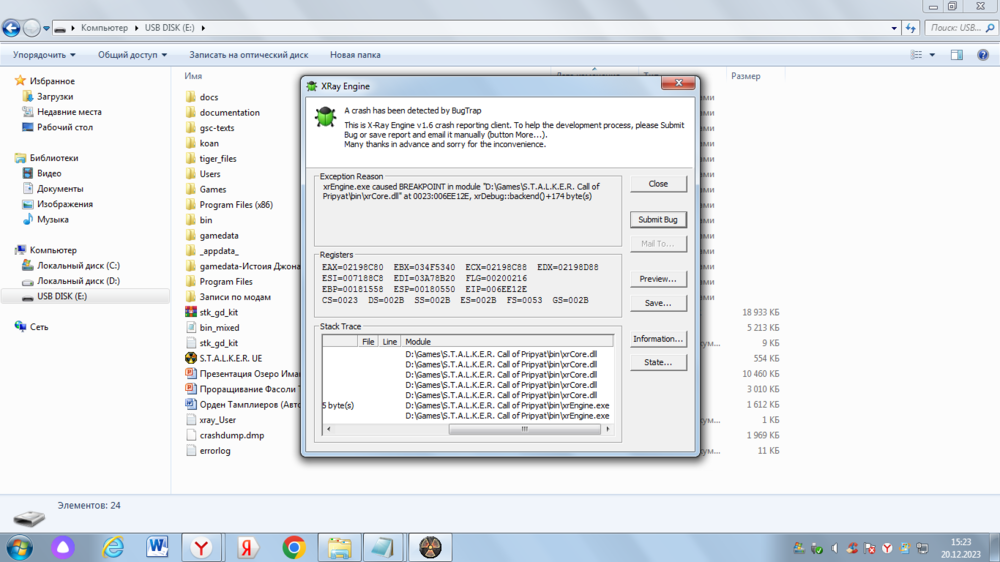The width and height of the screenshot is (1000, 562).
Task: Change view mode icon in Explorer toolbar
Action: 916,55
